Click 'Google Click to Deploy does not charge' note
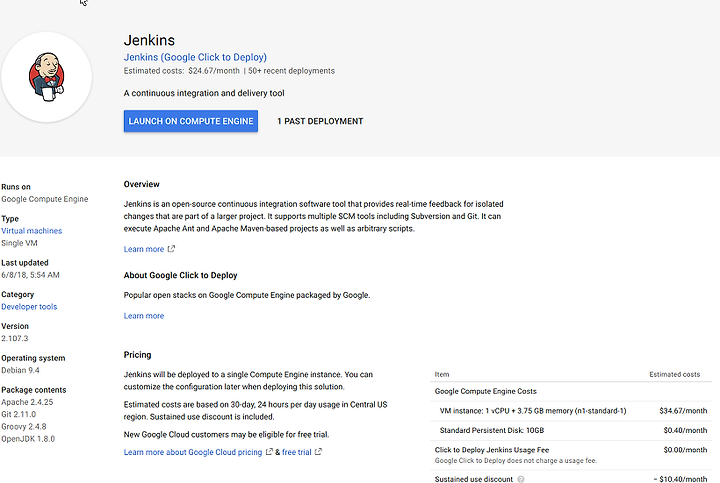Viewport: 720px width, 483px height. [x=516, y=461]
